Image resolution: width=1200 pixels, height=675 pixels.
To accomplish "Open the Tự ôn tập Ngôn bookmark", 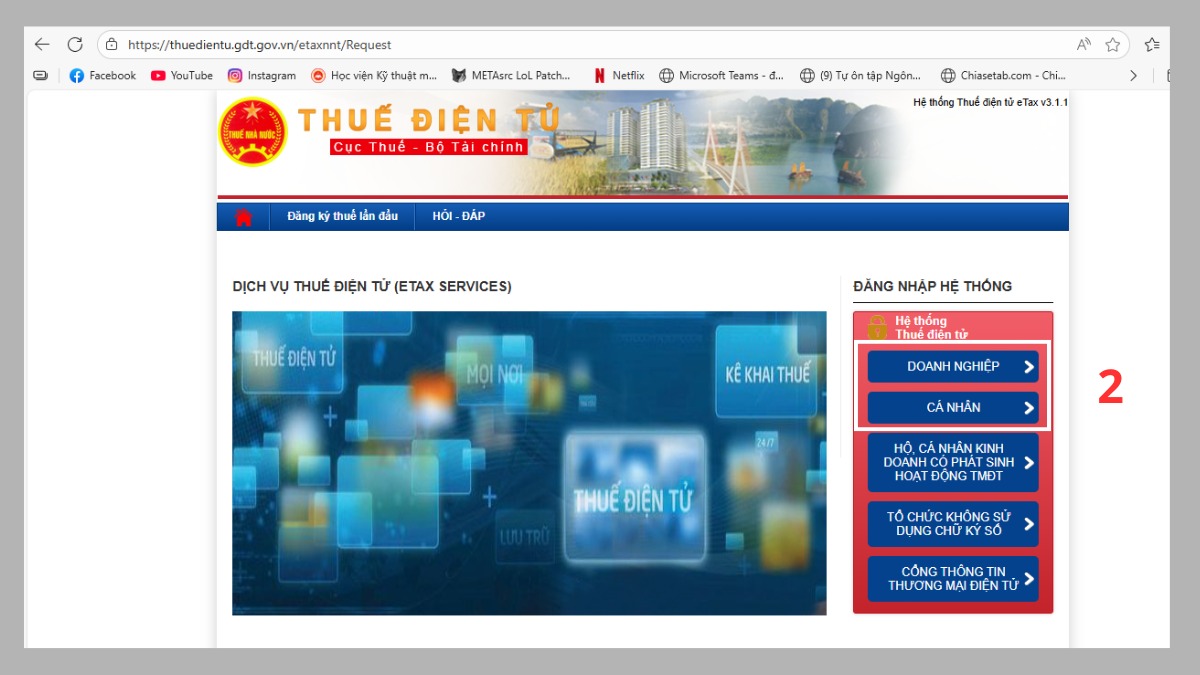I will point(862,75).
